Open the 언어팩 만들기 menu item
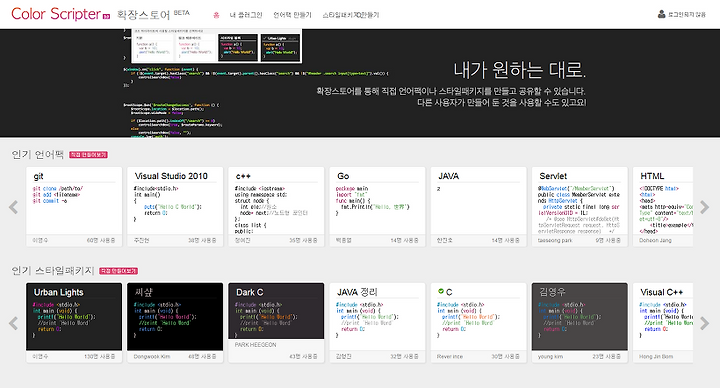The image size is (720, 388). pyautogui.click(x=292, y=15)
